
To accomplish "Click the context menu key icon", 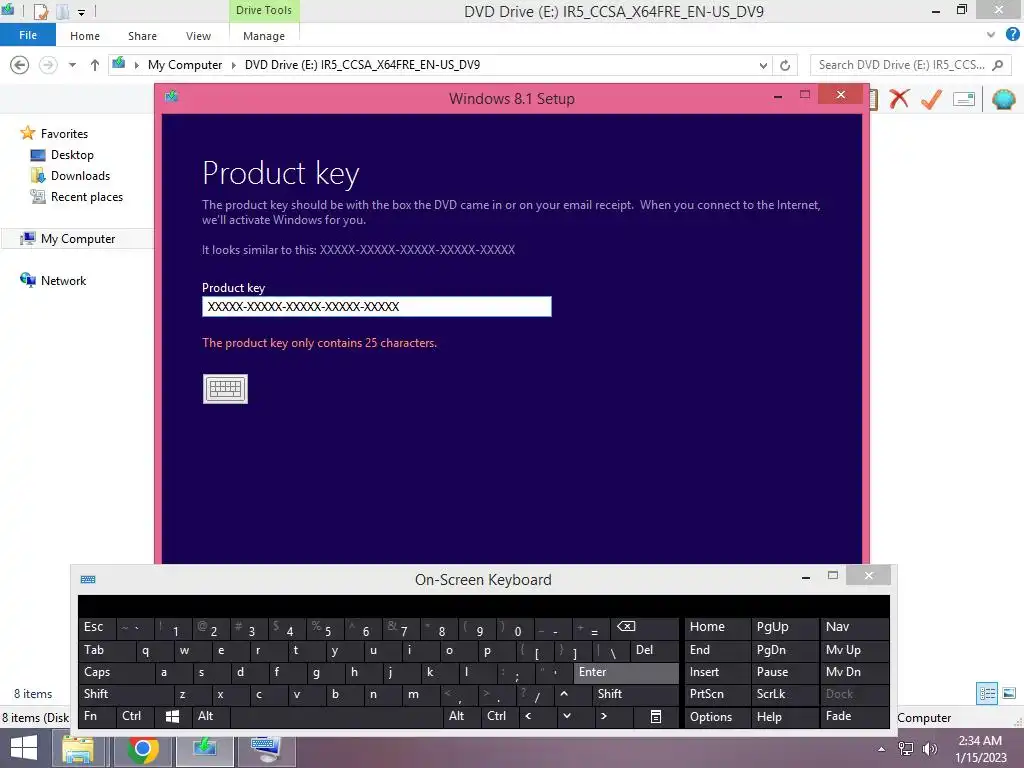I will coord(656,716).
